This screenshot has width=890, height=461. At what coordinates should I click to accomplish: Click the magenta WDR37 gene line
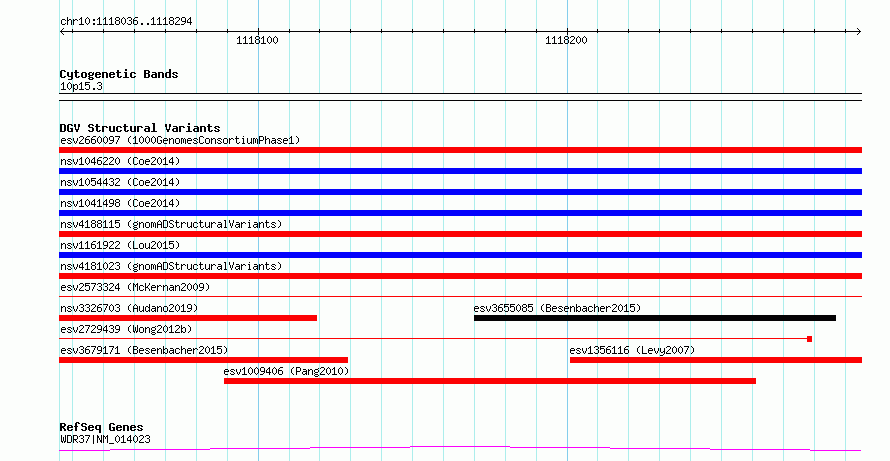point(460,449)
